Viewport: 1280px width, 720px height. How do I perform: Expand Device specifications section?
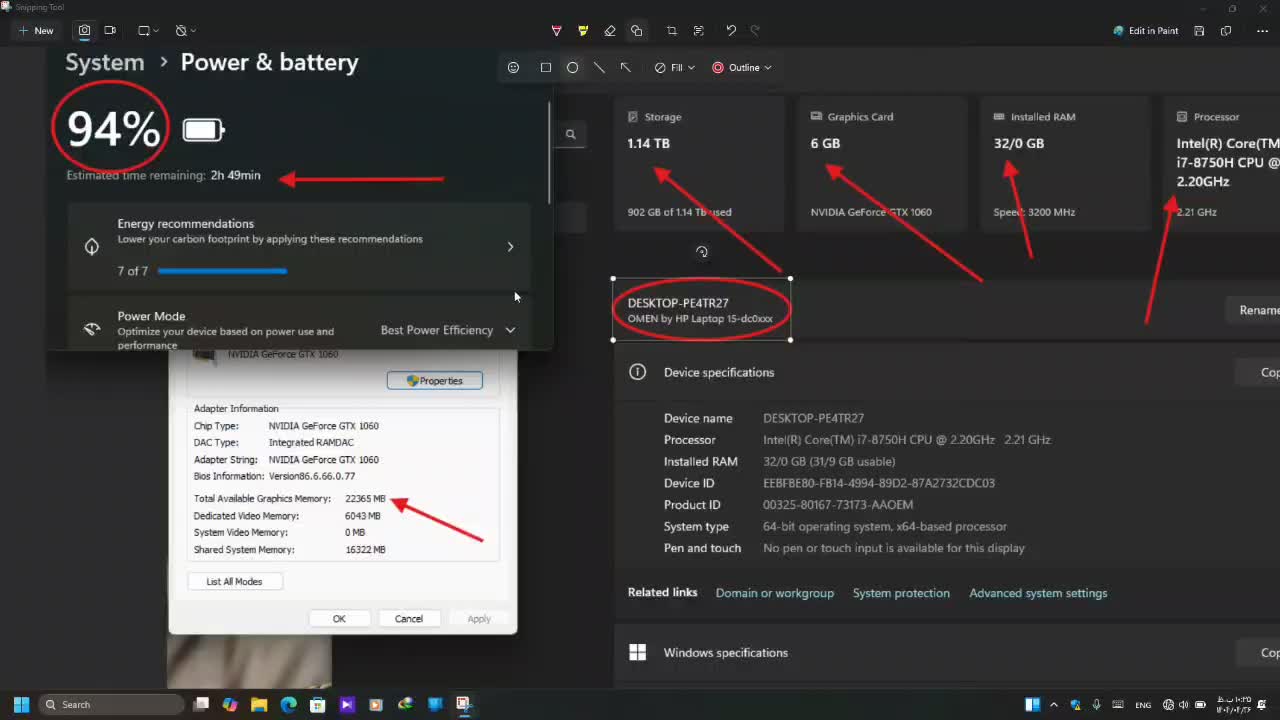947,372
